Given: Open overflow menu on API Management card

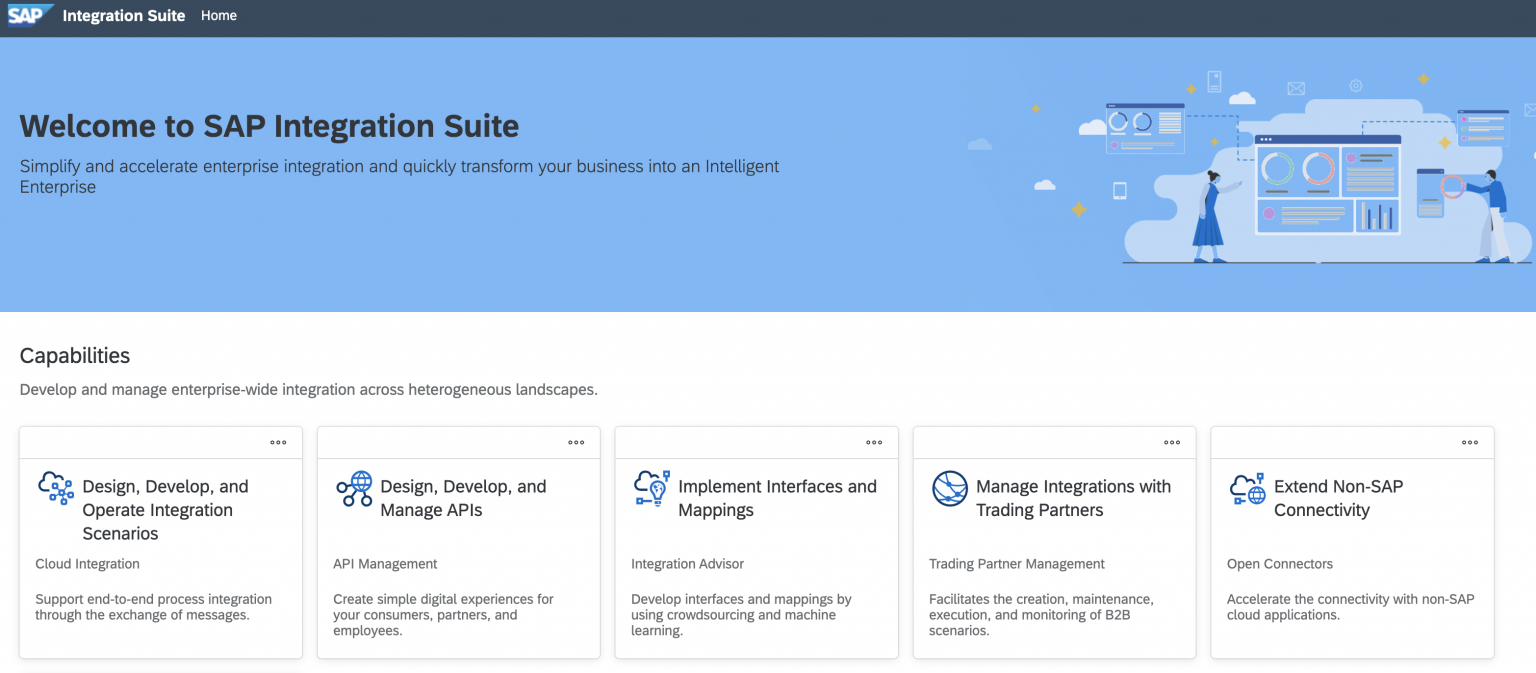Looking at the screenshot, I should (x=576, y=441).
